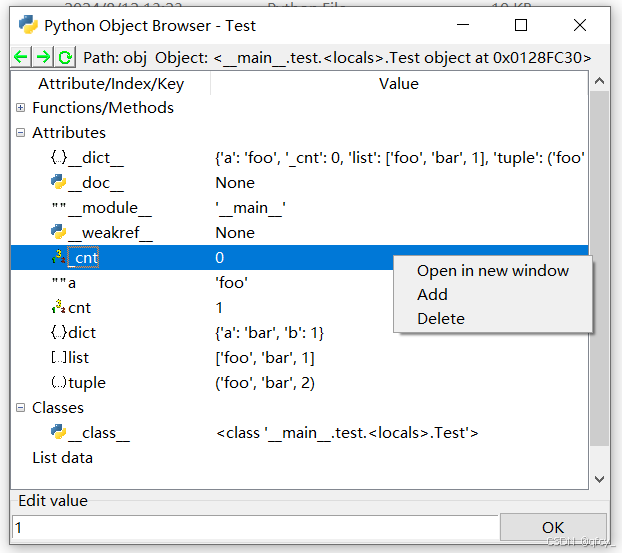This screenshot has height=553, width=622.
Task: Click the number icon beside cnt
Action: [x=59, y=307]
